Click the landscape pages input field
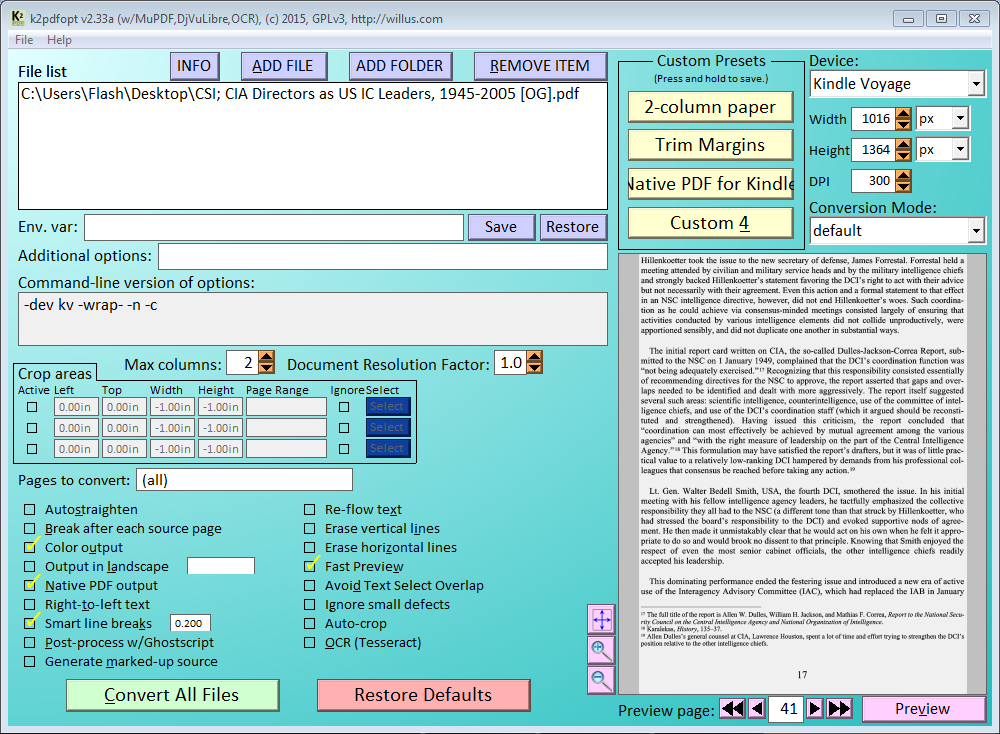 (x=221, y=566)
